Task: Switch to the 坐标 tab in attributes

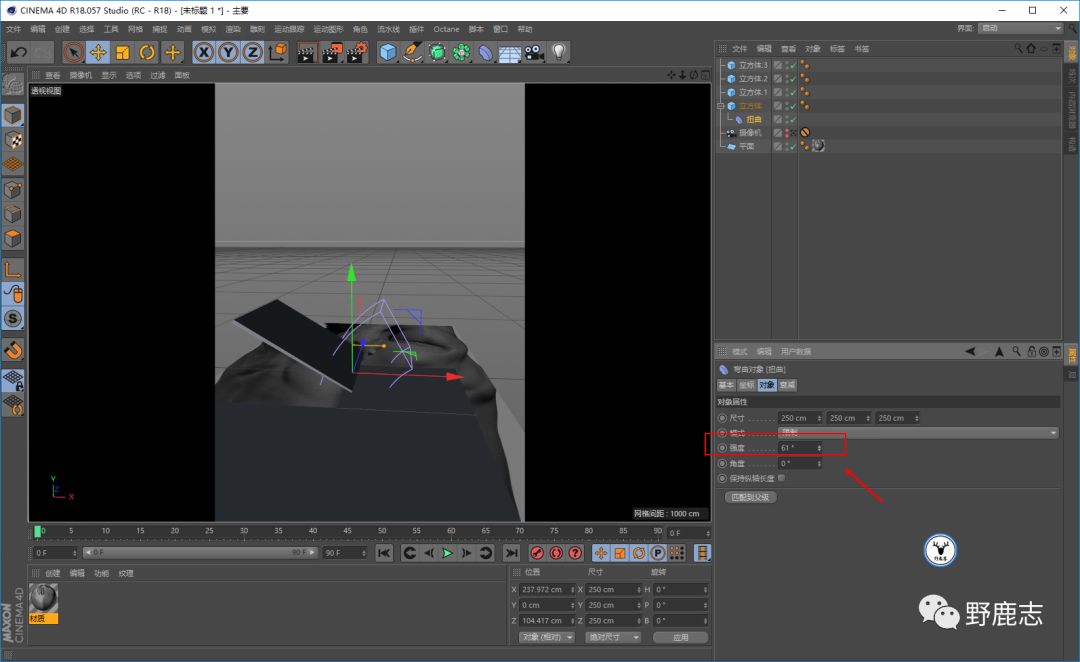Action: point(746,385)
